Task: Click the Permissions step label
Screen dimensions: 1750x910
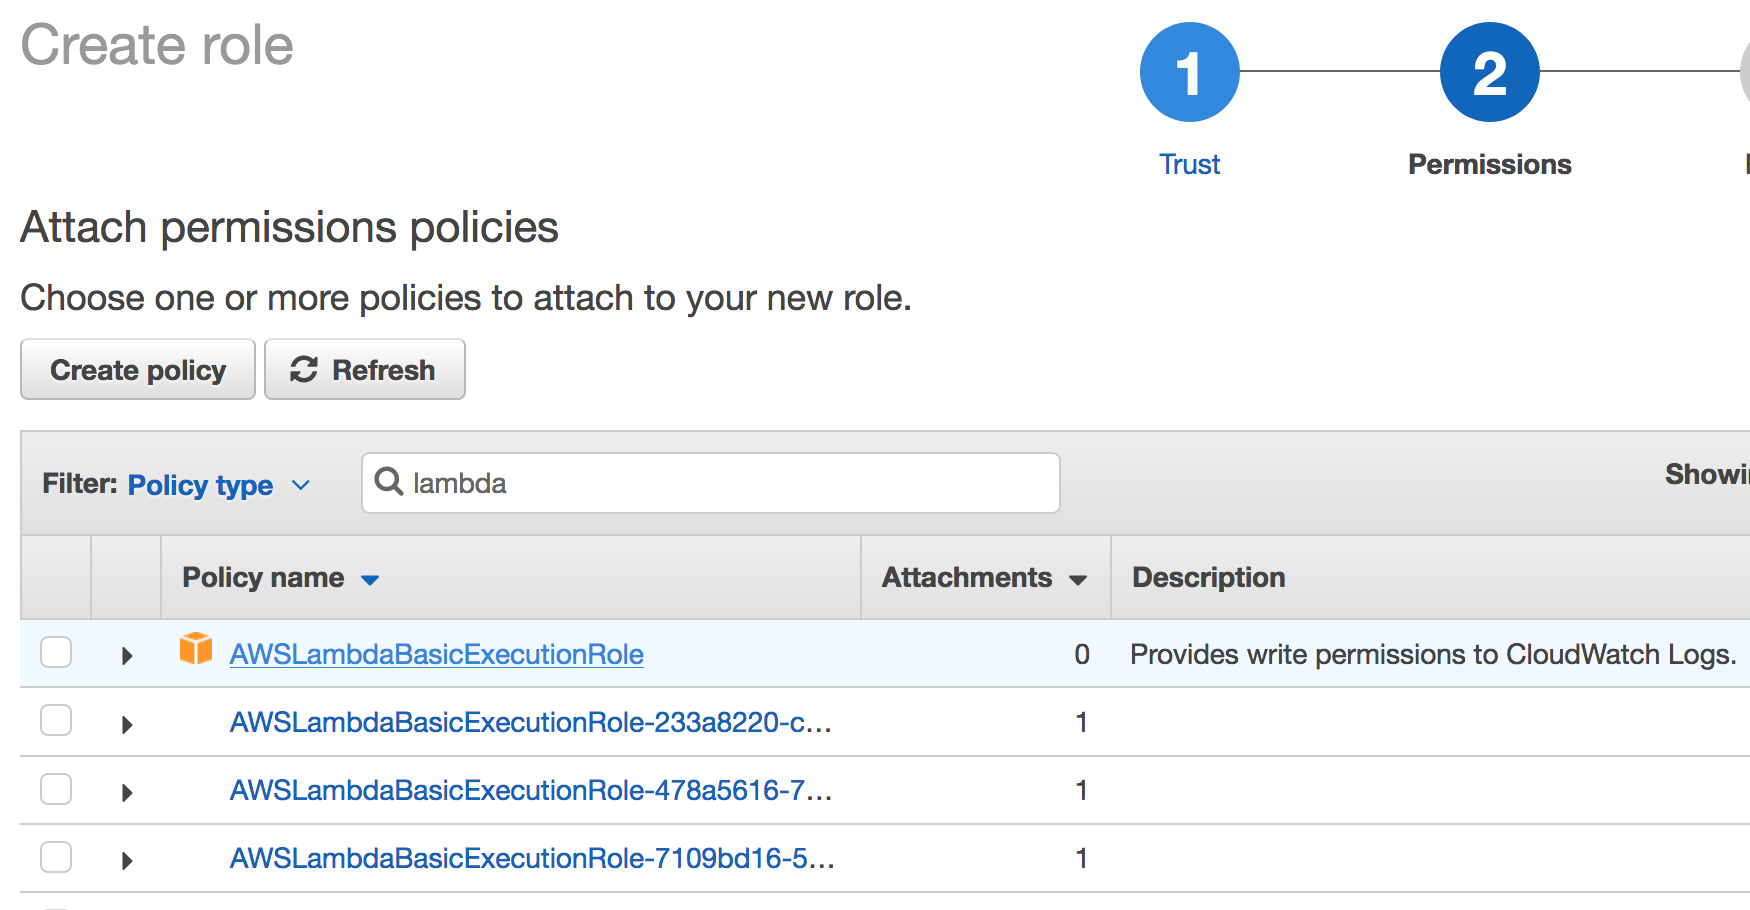Action: (x=1489, y=164)
